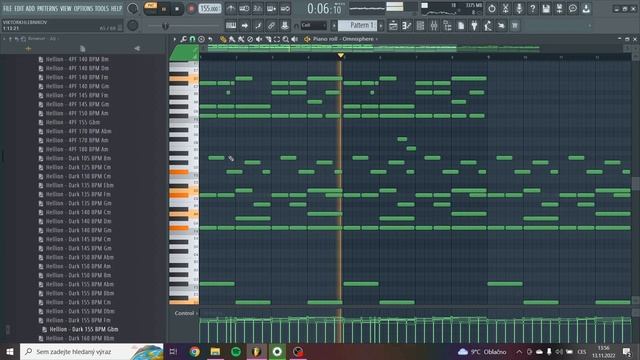Toggle the piano roll magnet snap
The height and width of the screenshot is (360, 640).
pyautogui.click(x=192, y=39)
